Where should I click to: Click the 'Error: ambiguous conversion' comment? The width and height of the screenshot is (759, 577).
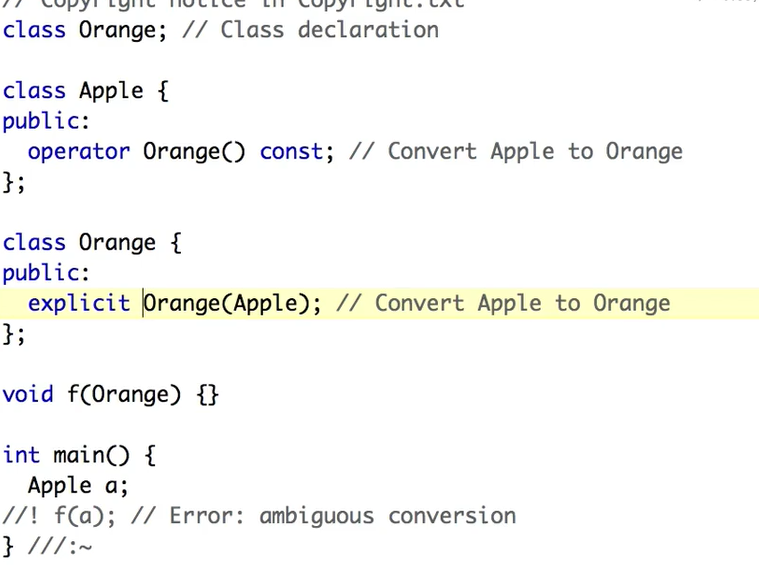[342, 516]
